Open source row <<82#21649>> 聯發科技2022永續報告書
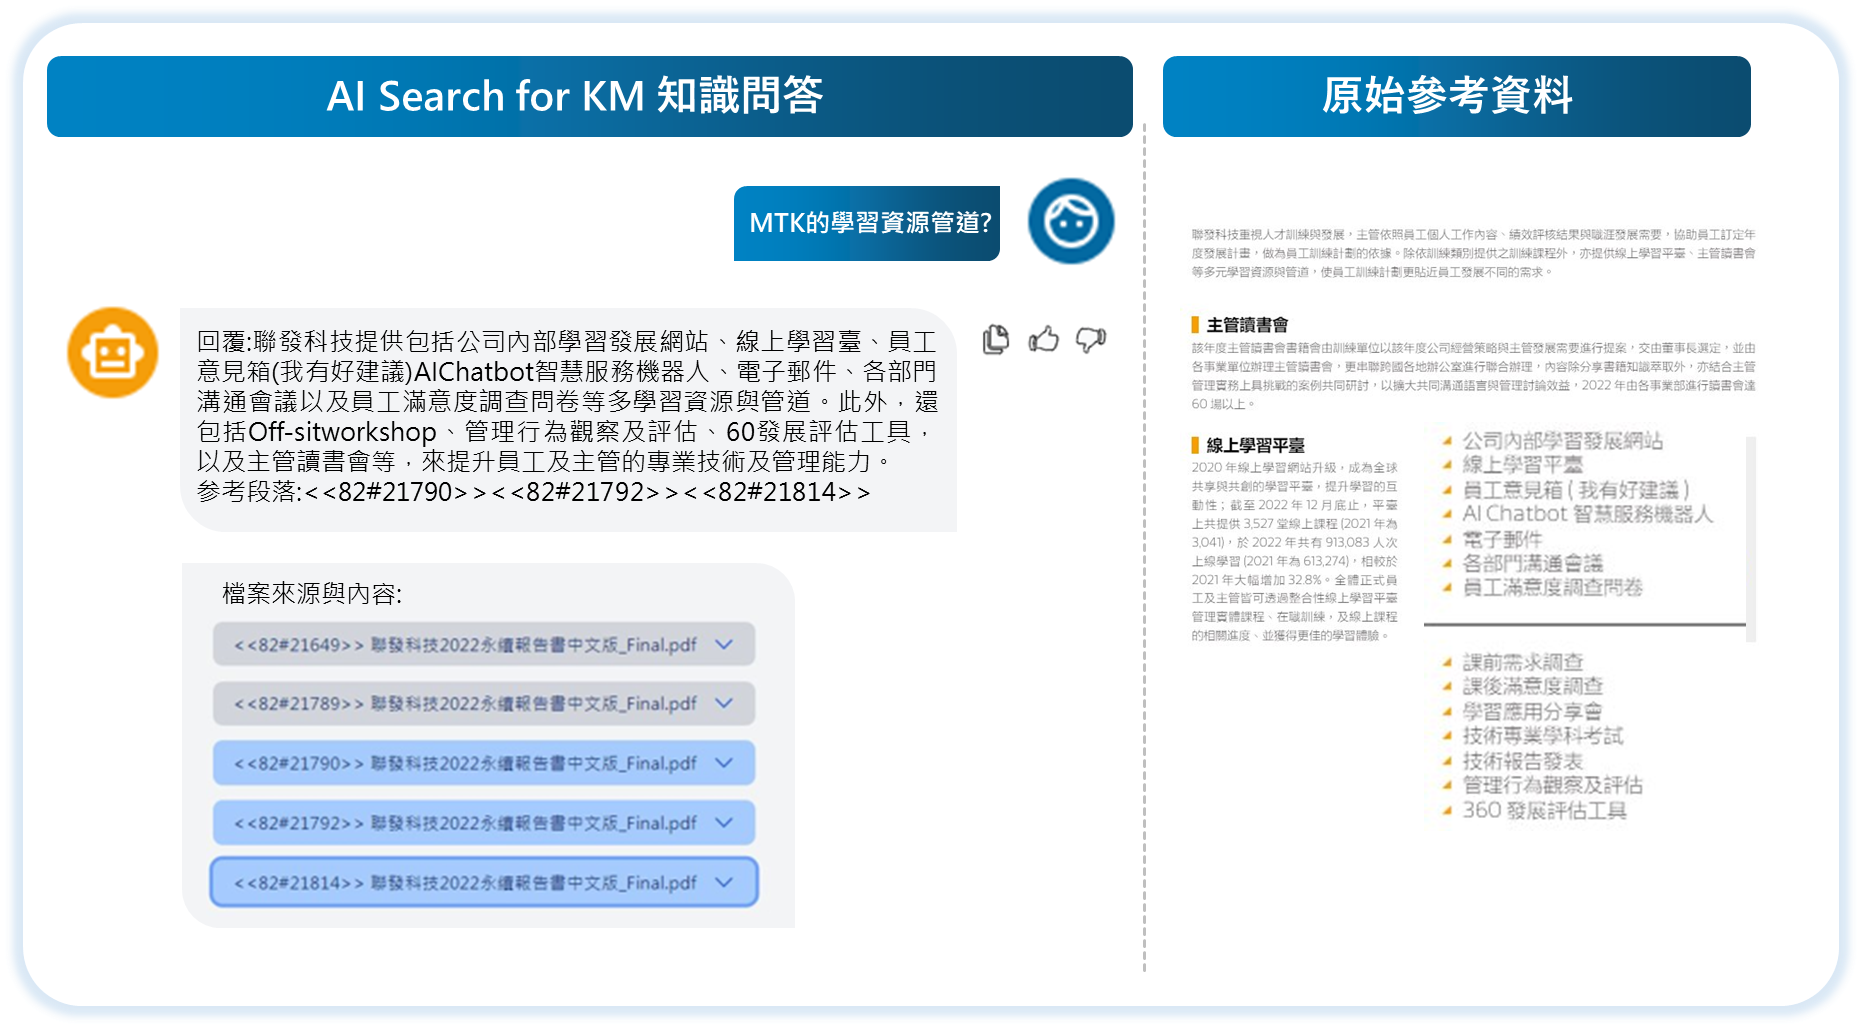The image size is (1862, 1029). [x=484, y=645]
